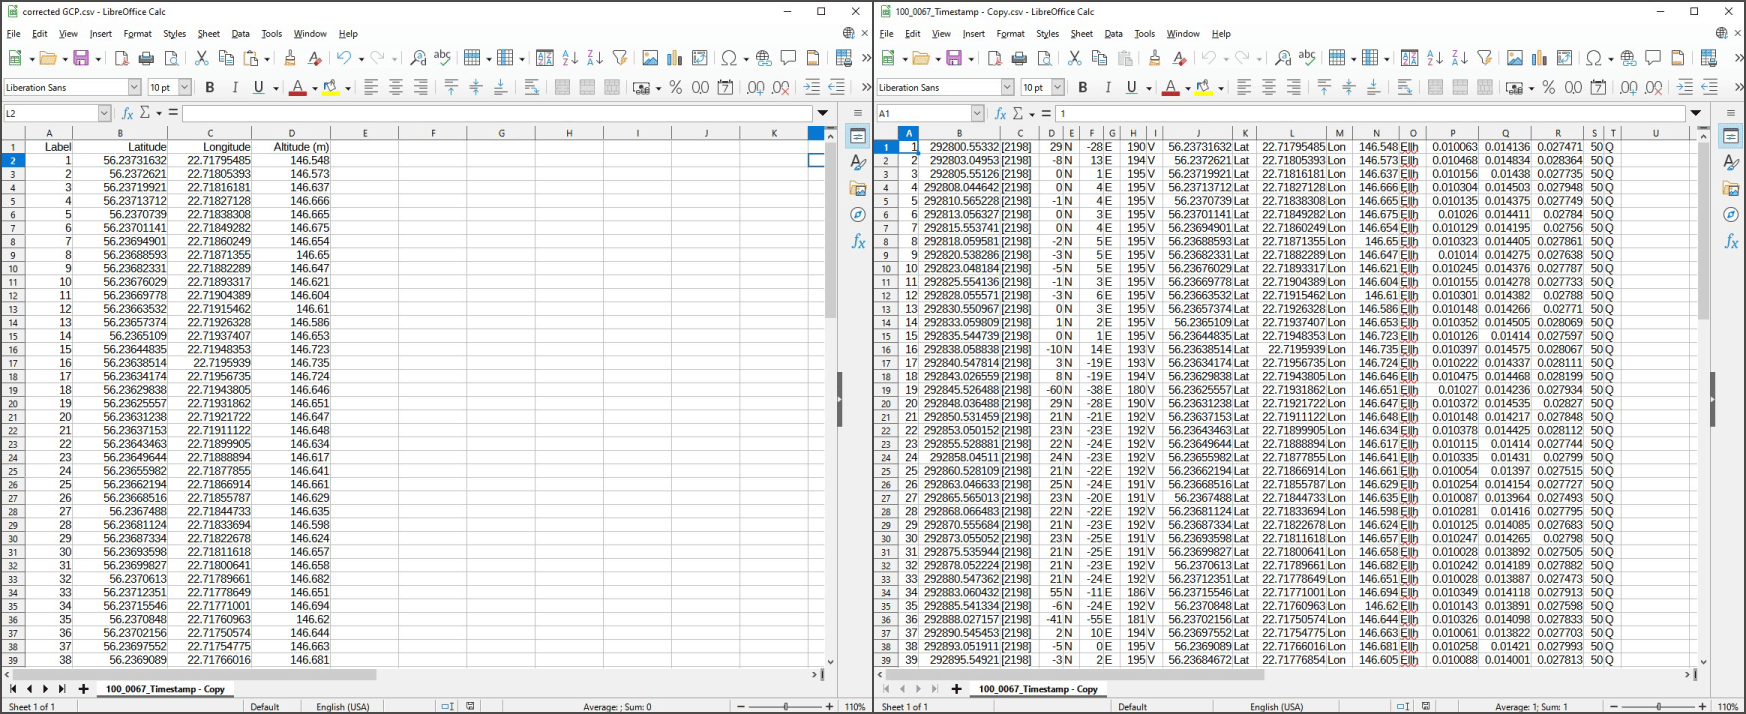Apply yellow highlighting in corrected GCP.csv window

331,87
